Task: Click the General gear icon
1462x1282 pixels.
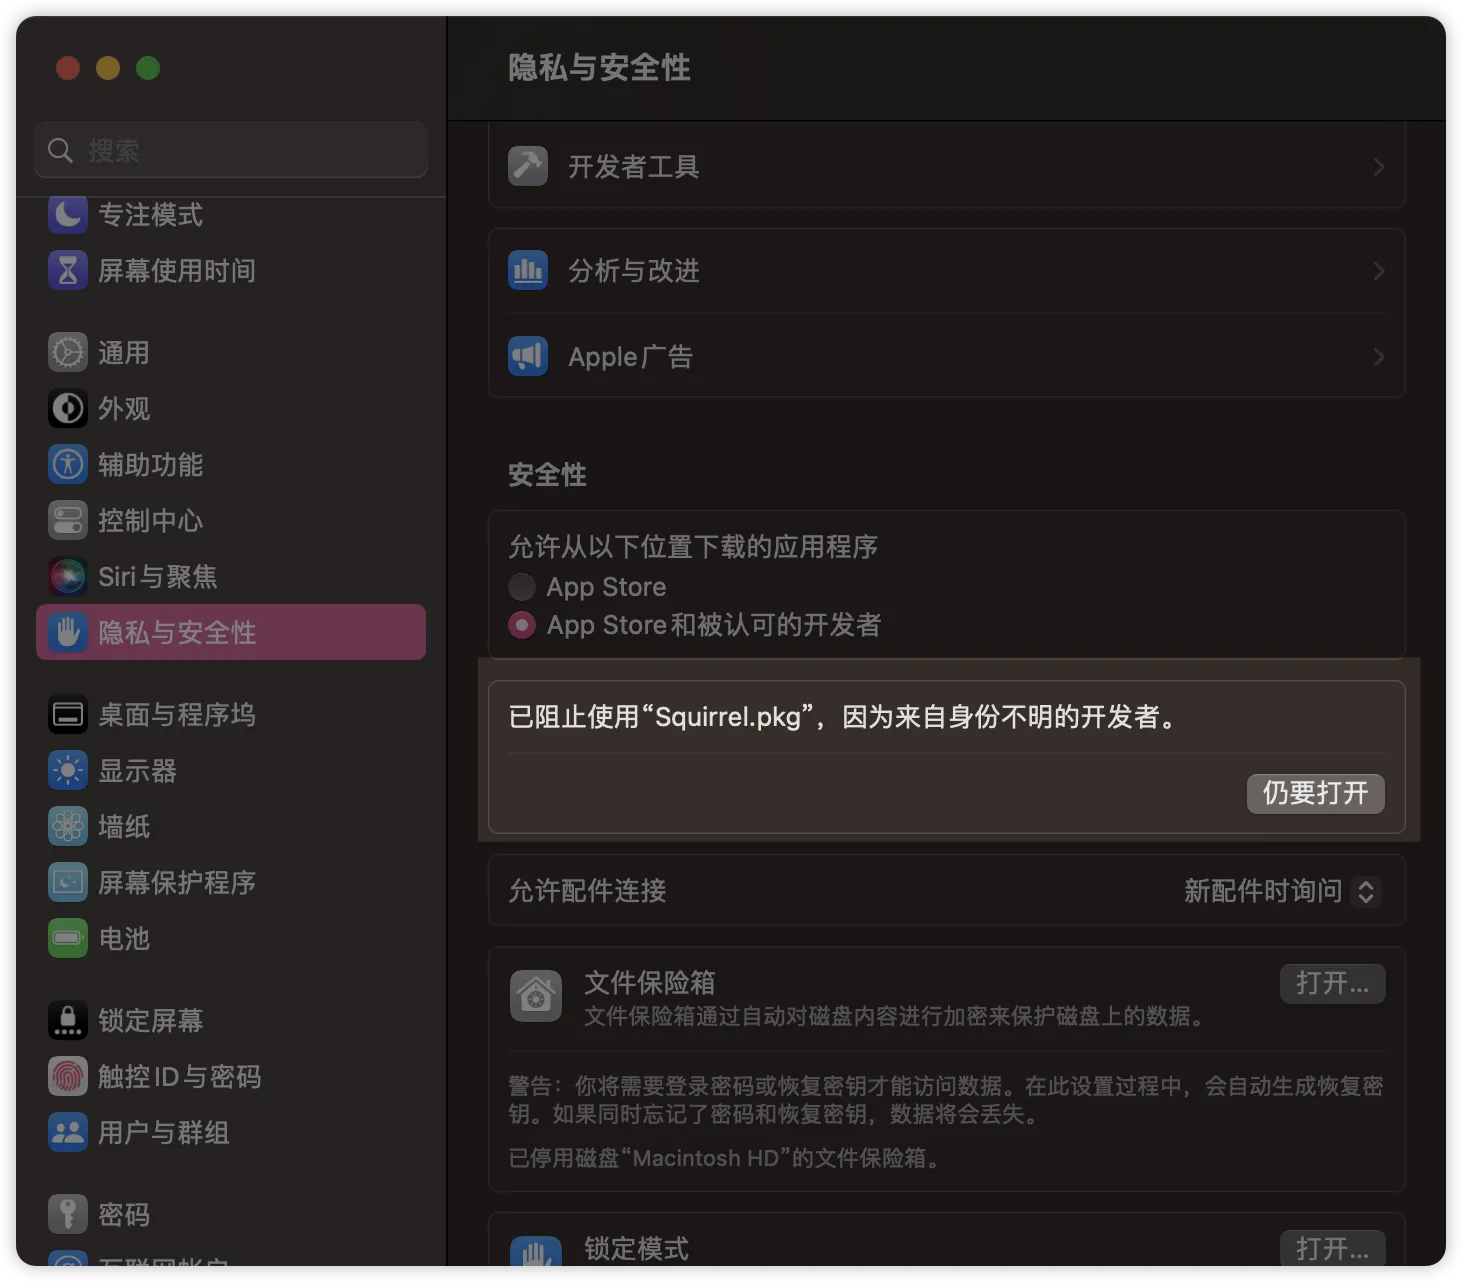Action: coord(68,352)
